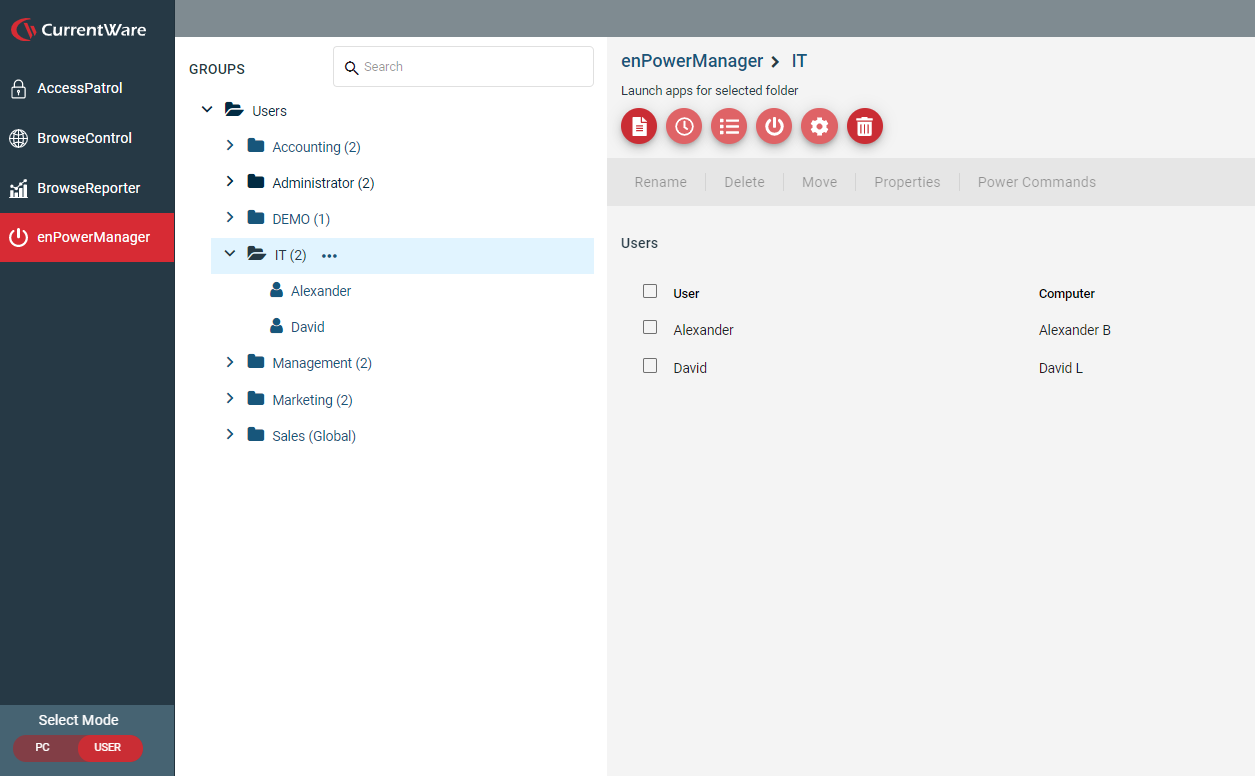The image size is (1255, 776).
Task: Click the User column header
Action: pos(686,294)
